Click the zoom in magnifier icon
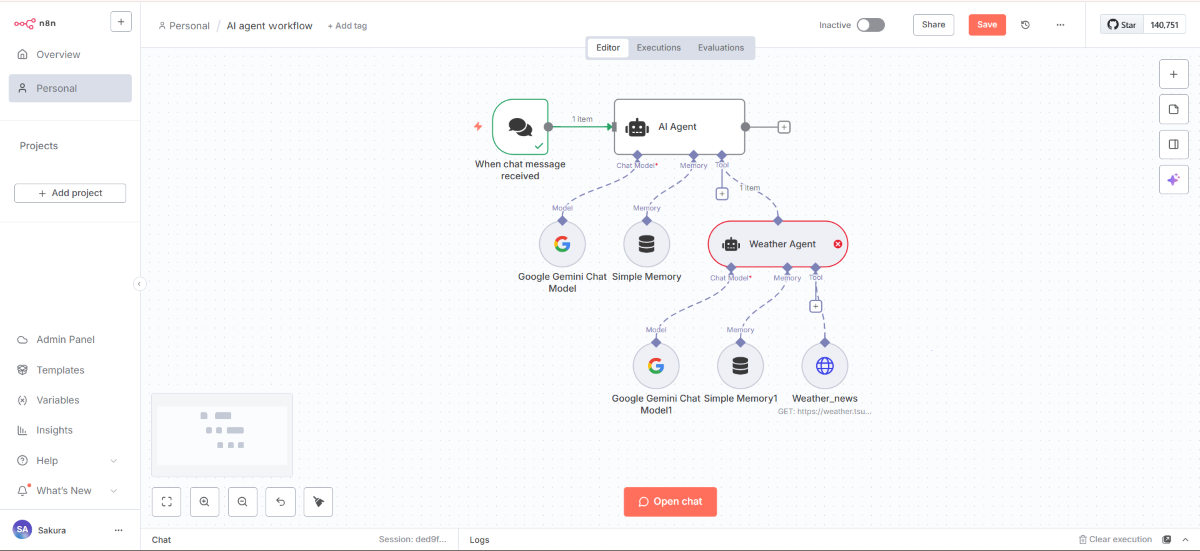1200x551 pixels. coord(204,502)
